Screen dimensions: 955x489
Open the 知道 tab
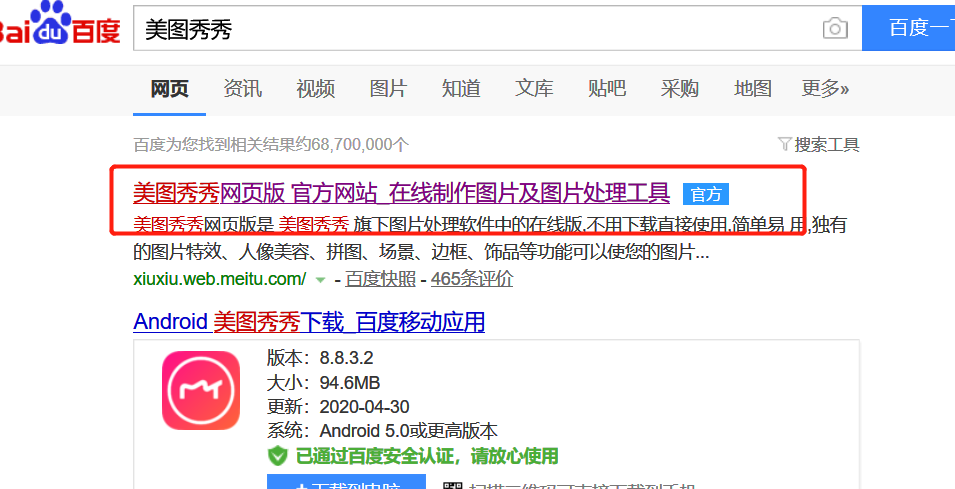[x=461, y=89]
